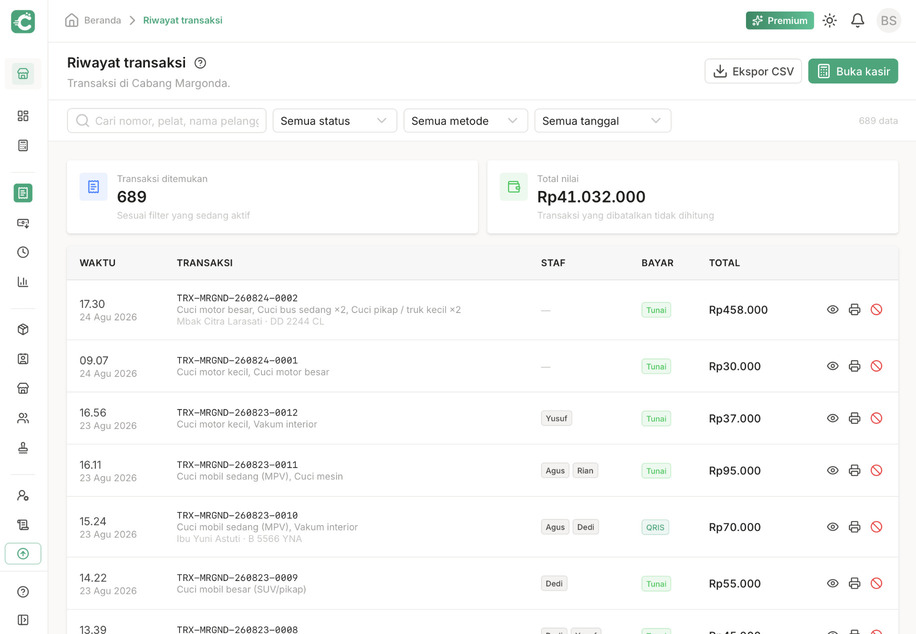Image resolution: width=916 pixels, height=634 pixels.
Task: Click the TOTAL column header
Action: pos(724,263)
